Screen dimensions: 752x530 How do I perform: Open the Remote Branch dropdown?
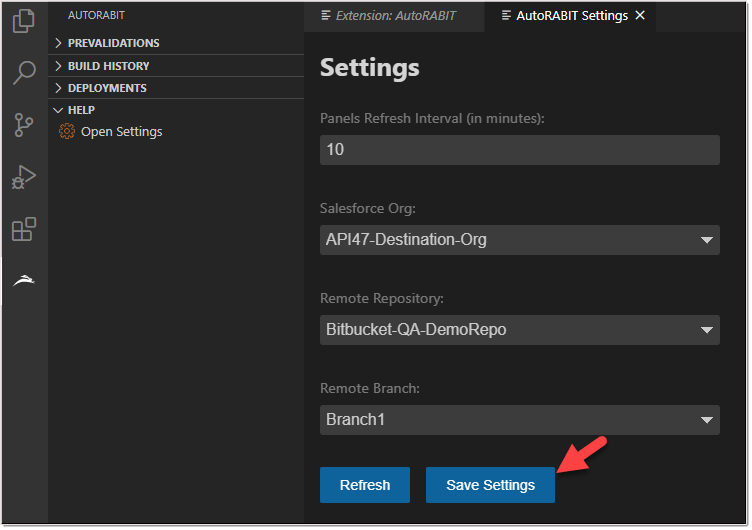(521, 421)
